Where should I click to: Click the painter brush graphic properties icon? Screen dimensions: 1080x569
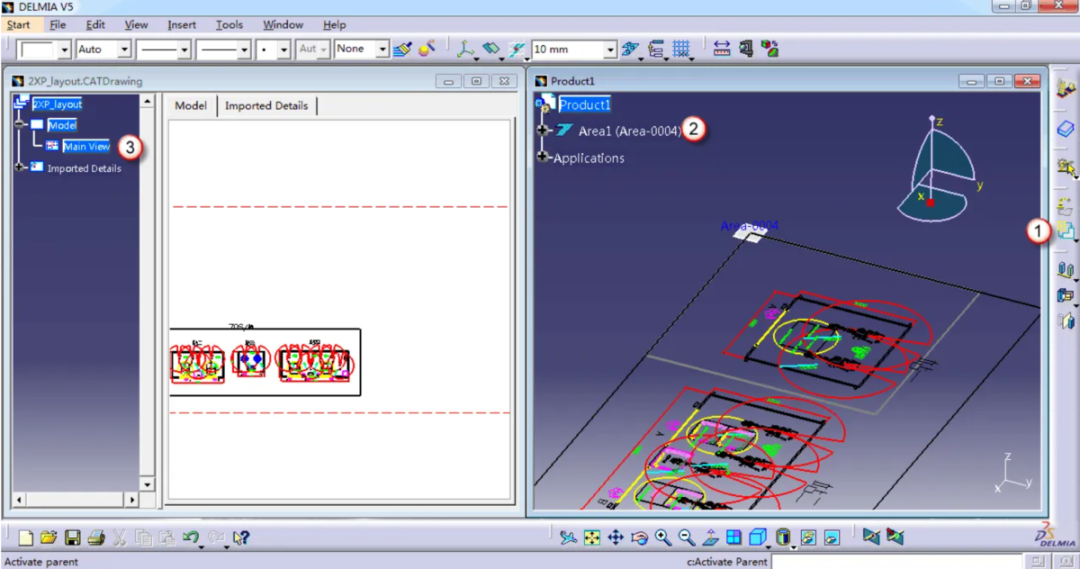(402, 49)
